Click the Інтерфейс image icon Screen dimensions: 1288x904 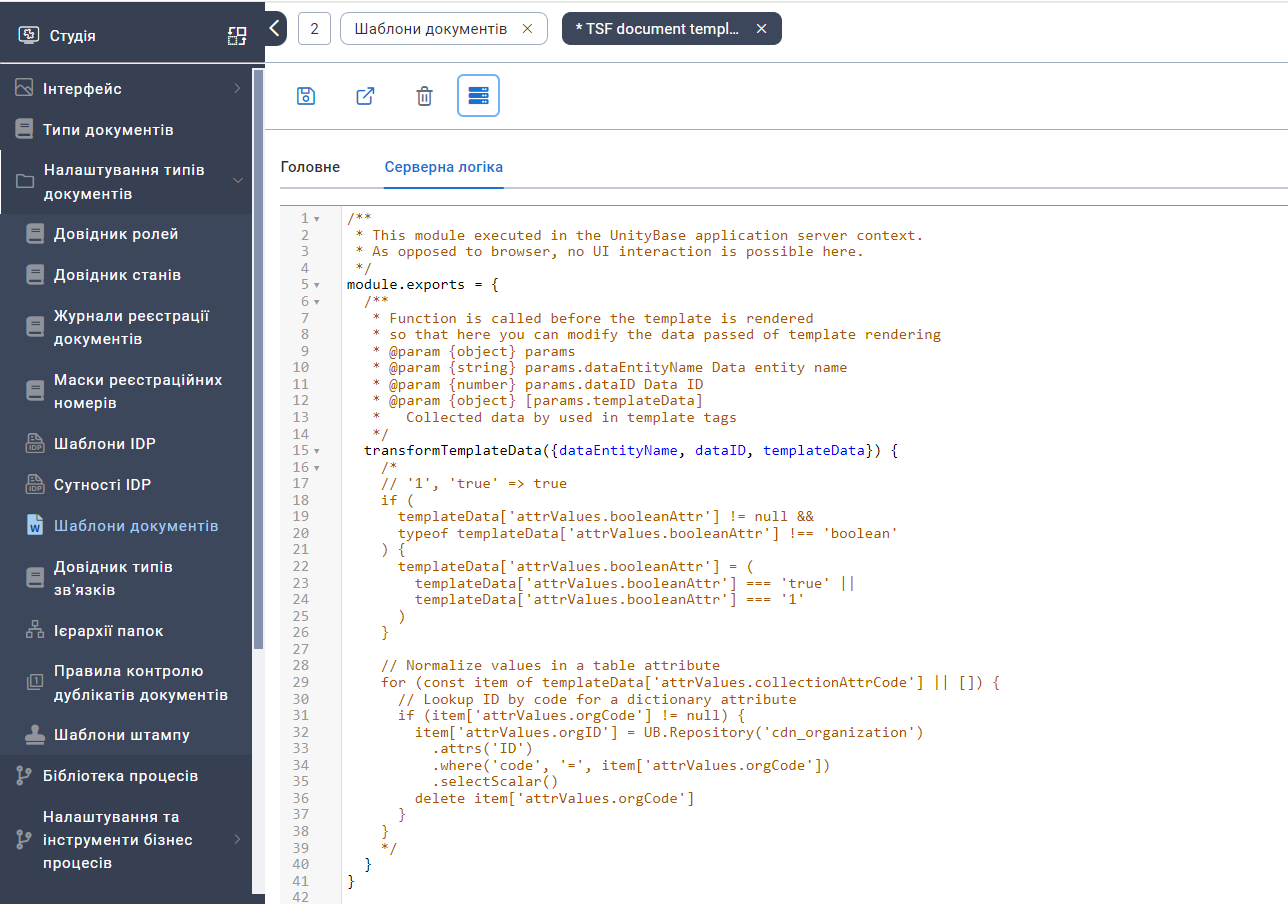(24, 89)
